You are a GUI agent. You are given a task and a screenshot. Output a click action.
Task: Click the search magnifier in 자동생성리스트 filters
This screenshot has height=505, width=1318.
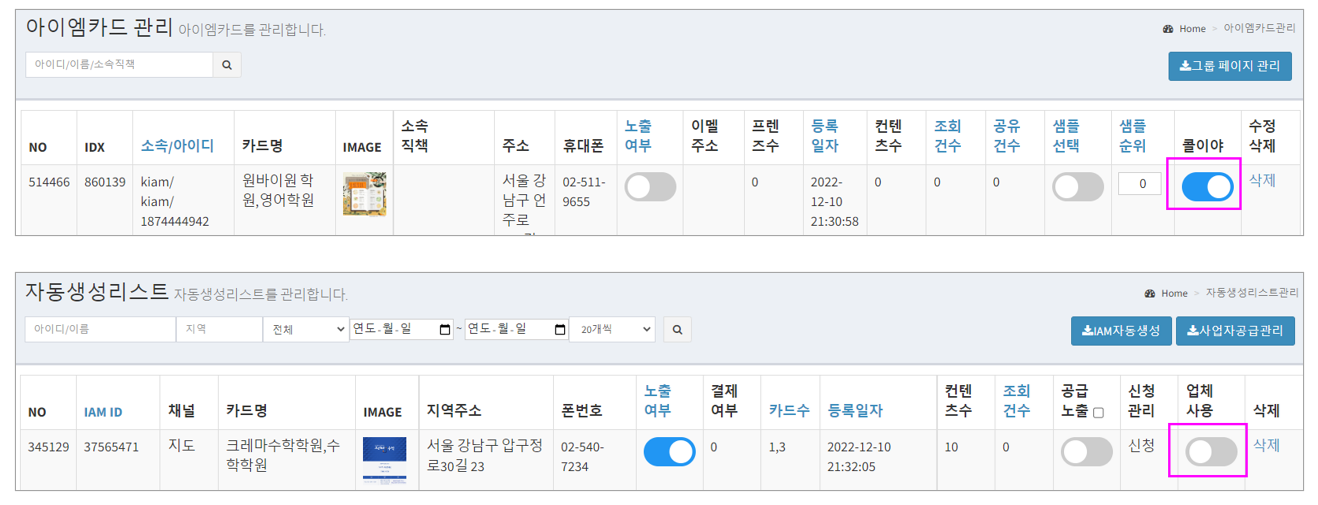point(677,329)
